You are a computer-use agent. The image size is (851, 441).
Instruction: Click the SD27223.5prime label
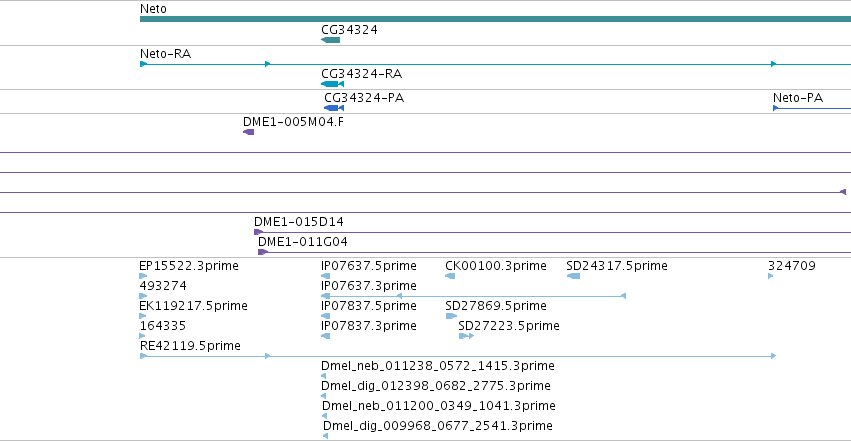tap(509, 325)
